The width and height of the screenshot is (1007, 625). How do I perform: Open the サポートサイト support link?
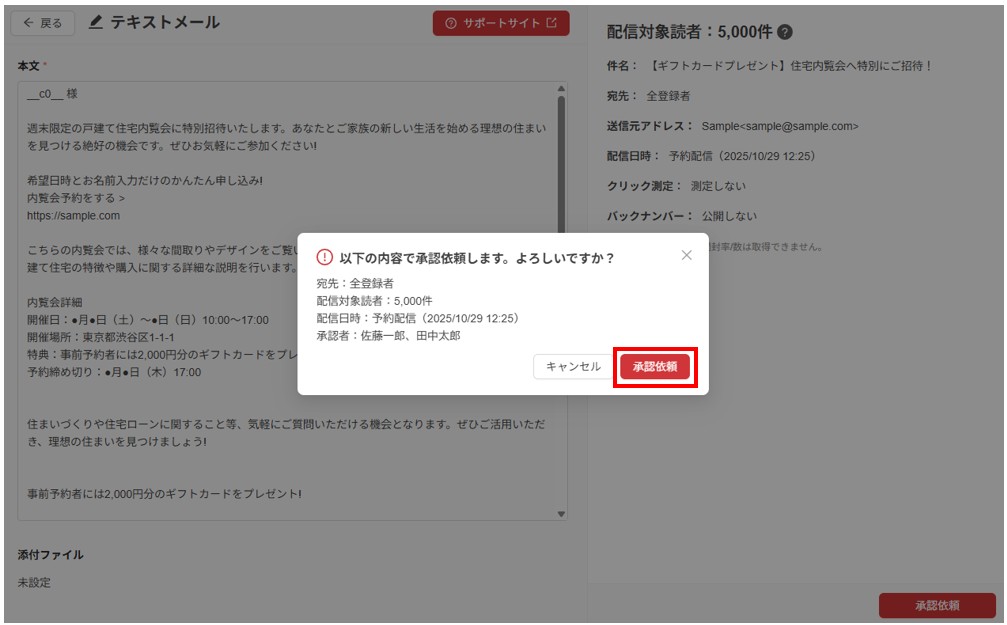[x=500, y=23]
